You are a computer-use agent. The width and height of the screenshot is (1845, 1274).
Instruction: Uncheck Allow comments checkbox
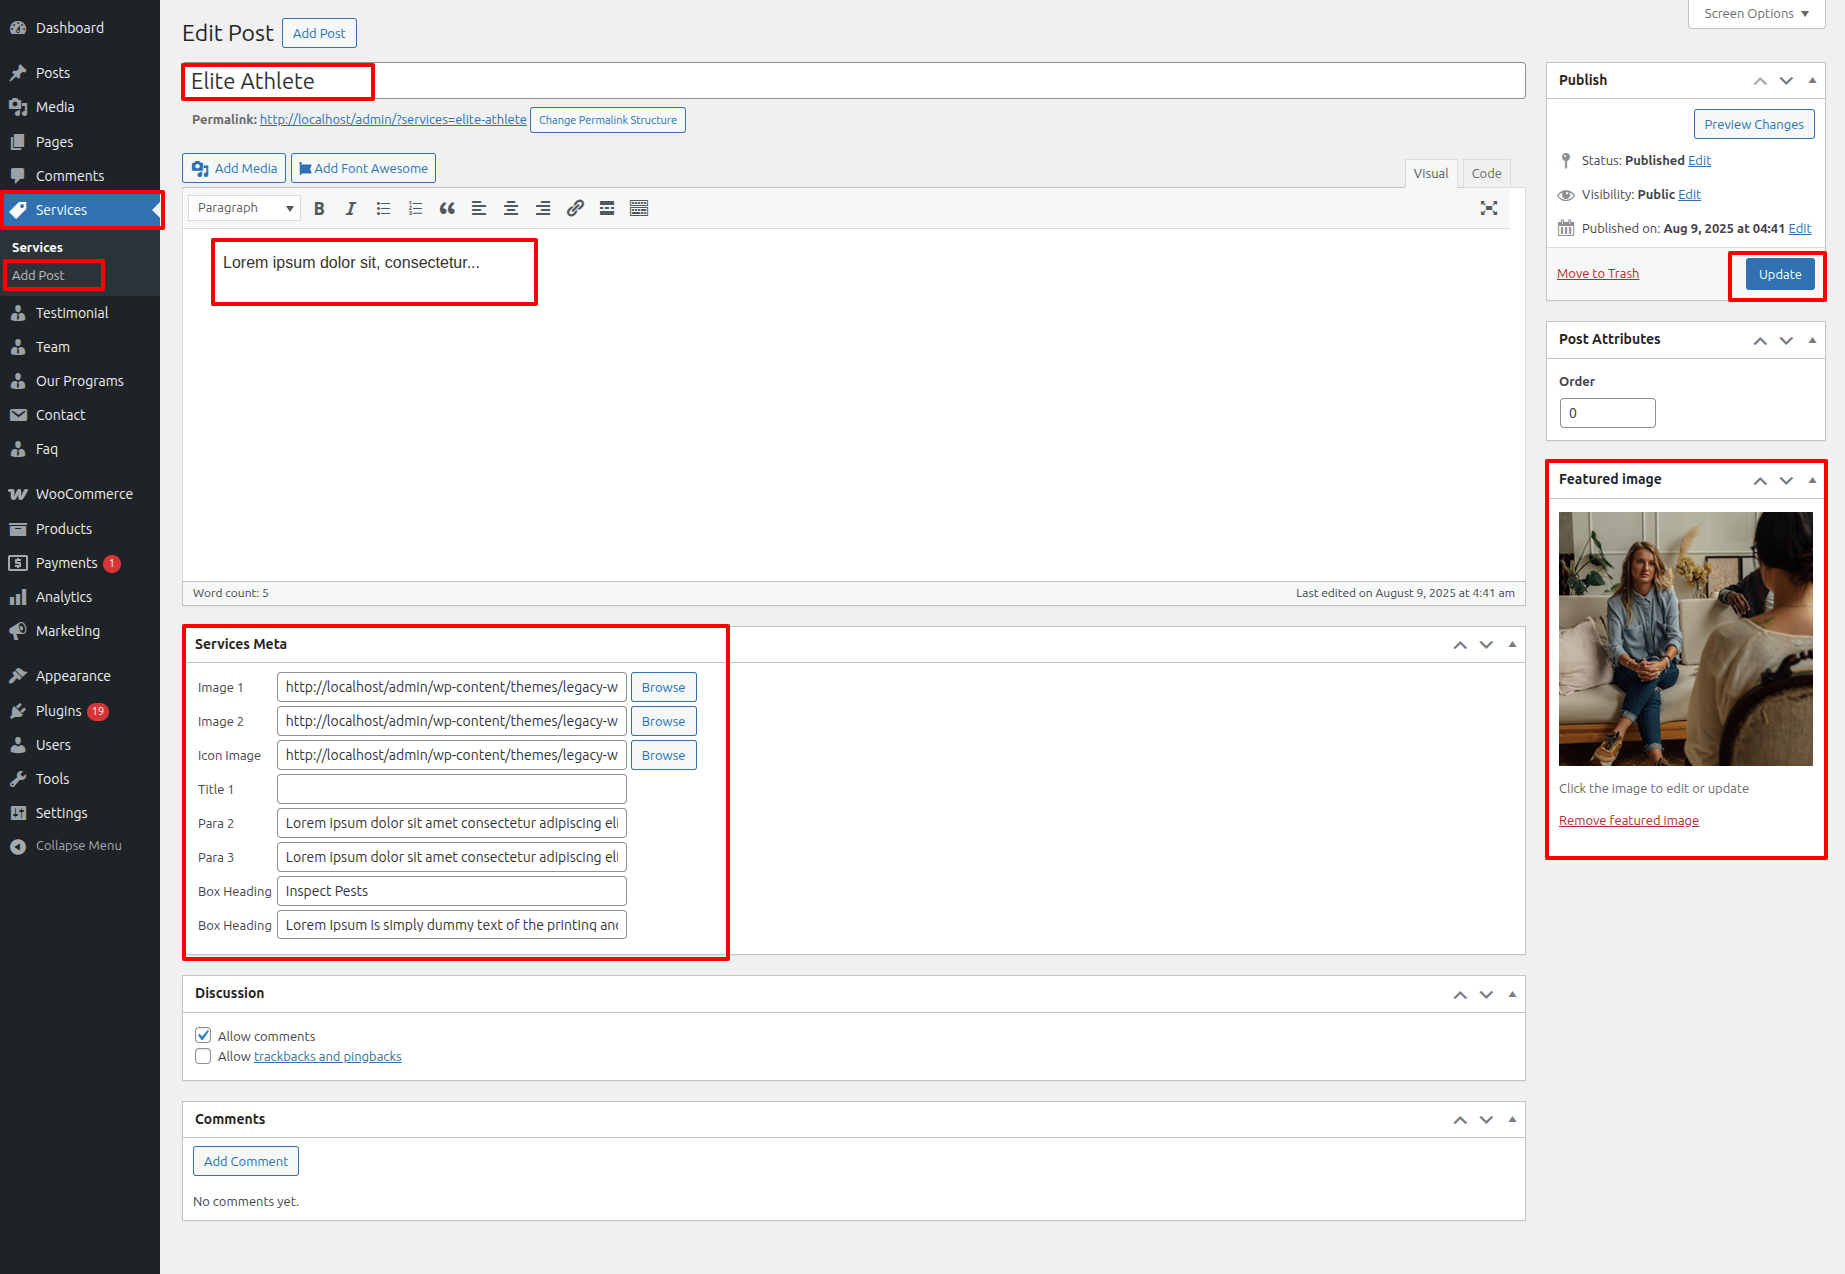pyautogui.click(x=203, y=1035)
